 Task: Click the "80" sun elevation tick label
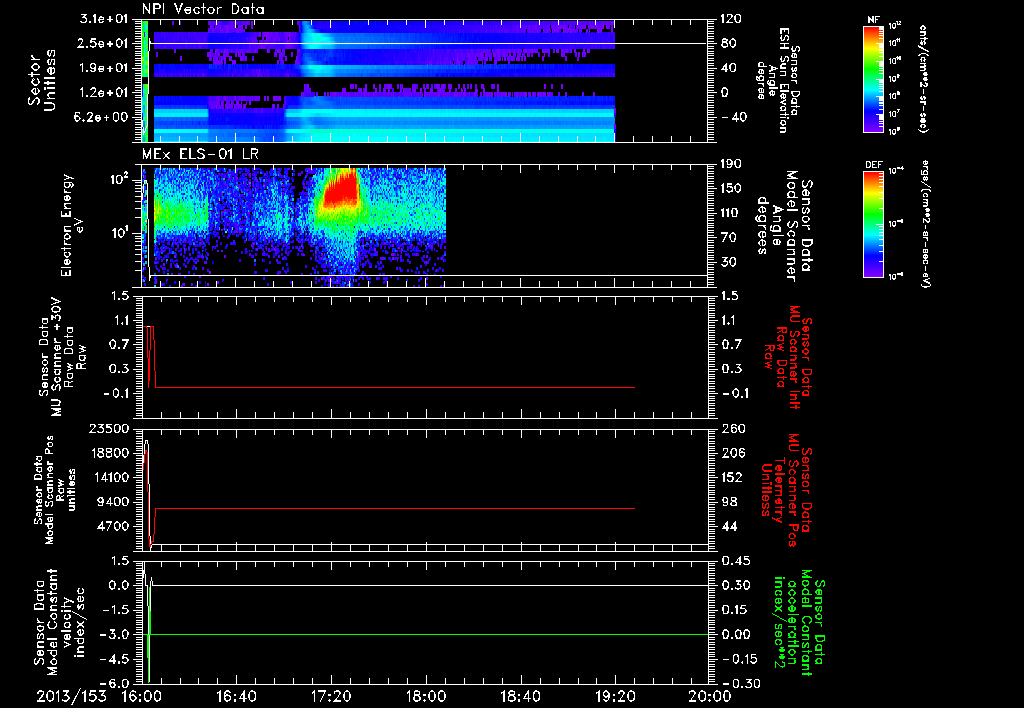[x=728, y=43]
